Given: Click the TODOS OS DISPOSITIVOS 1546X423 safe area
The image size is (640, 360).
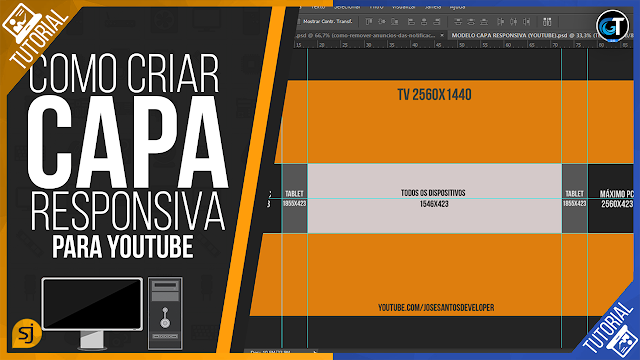Looking at the screenshot, I should (x=434, y=198).
